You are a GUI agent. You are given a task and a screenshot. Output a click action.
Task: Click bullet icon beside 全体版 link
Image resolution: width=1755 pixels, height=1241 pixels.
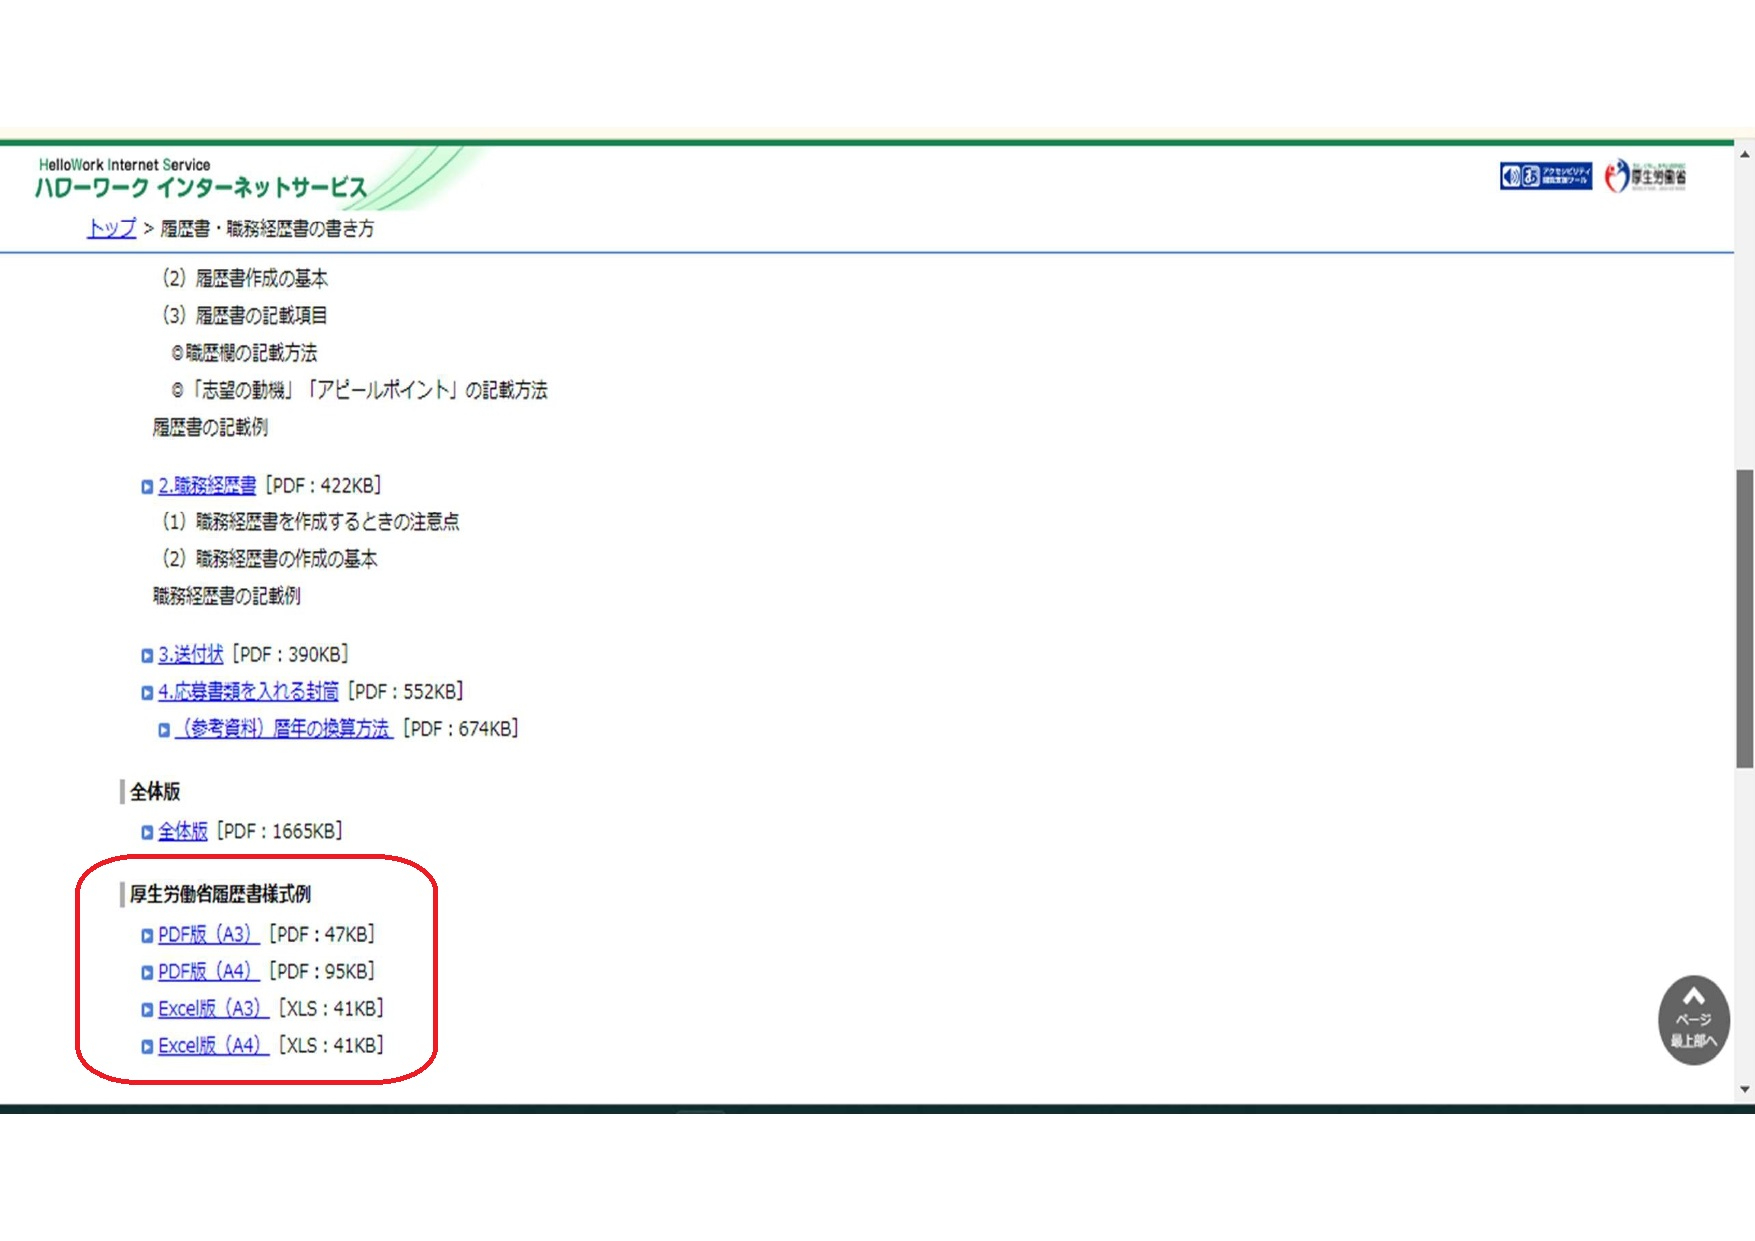pyautogui.click(x=147, y=832)
